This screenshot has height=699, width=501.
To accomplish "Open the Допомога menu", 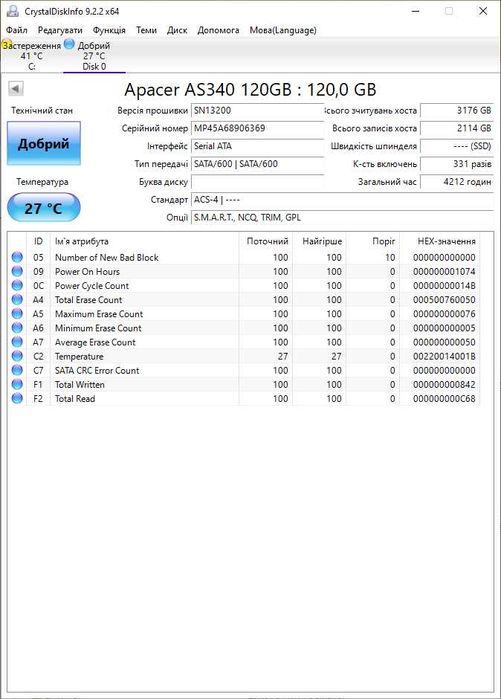I will (218, 30).
